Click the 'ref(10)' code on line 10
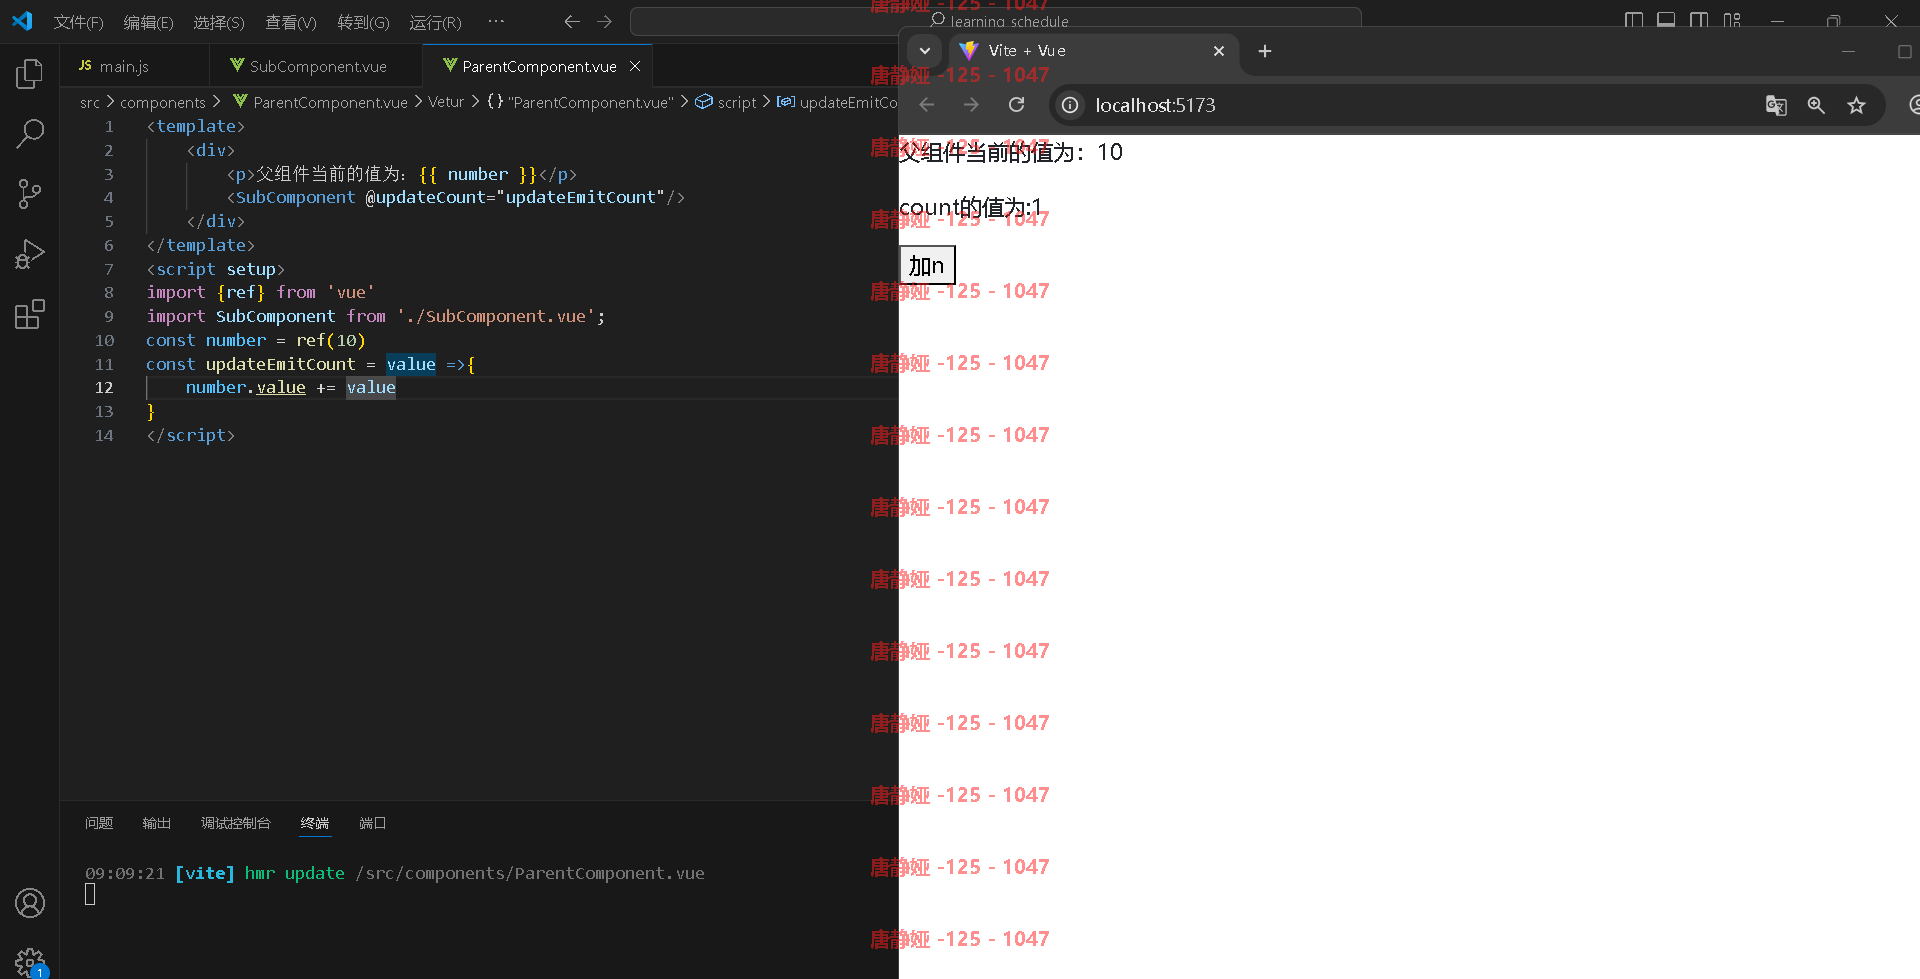 point(331,340)
